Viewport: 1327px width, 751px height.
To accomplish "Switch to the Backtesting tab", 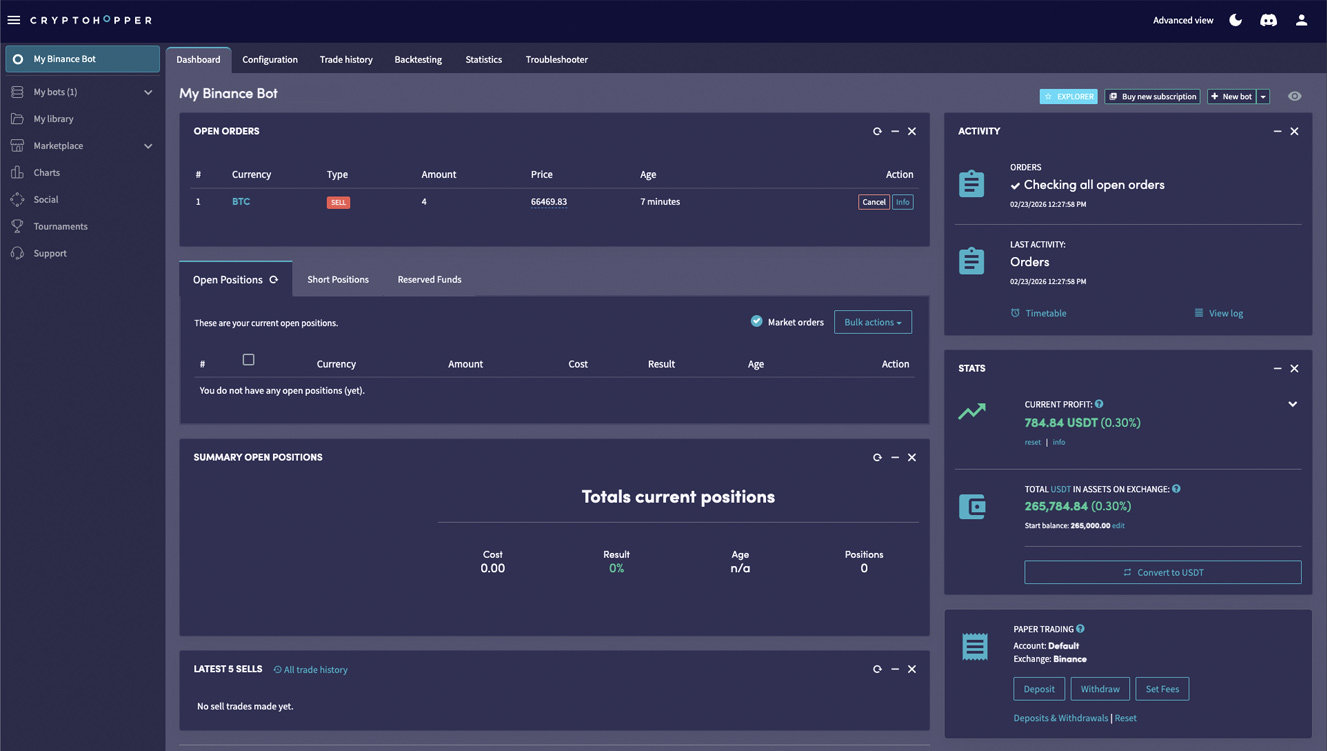I will [418, 60].
